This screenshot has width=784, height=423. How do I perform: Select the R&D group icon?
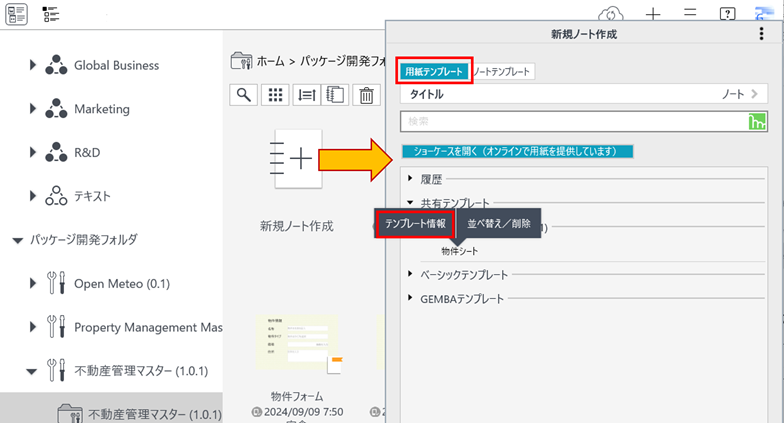click(56, 152)
